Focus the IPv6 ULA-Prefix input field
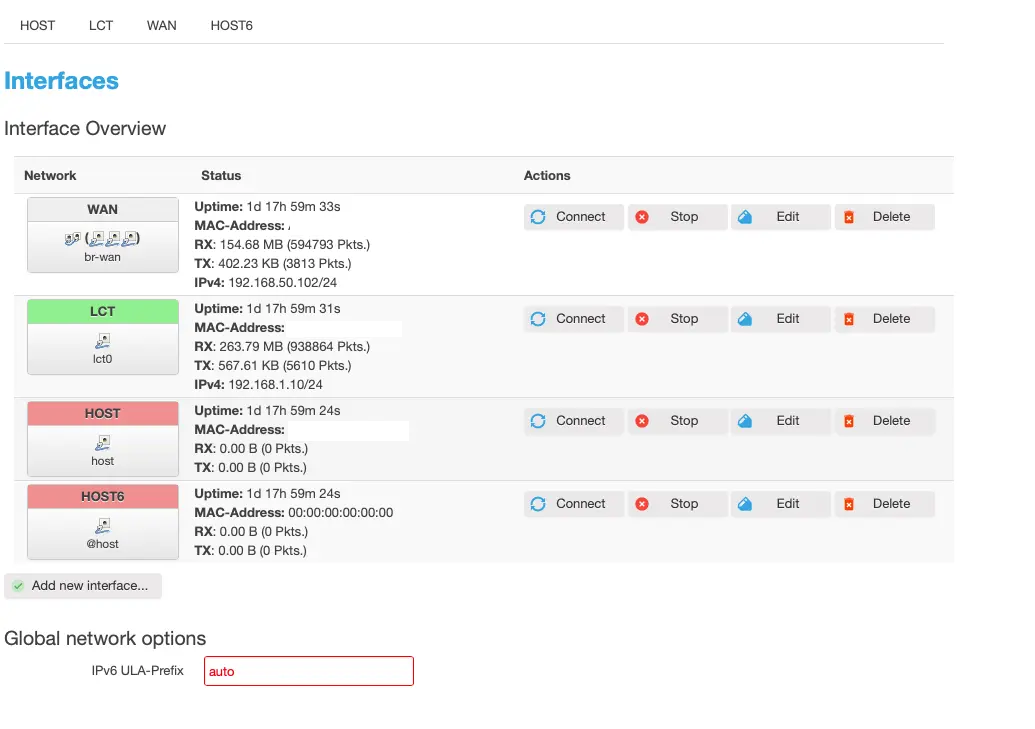 point(309,671)
